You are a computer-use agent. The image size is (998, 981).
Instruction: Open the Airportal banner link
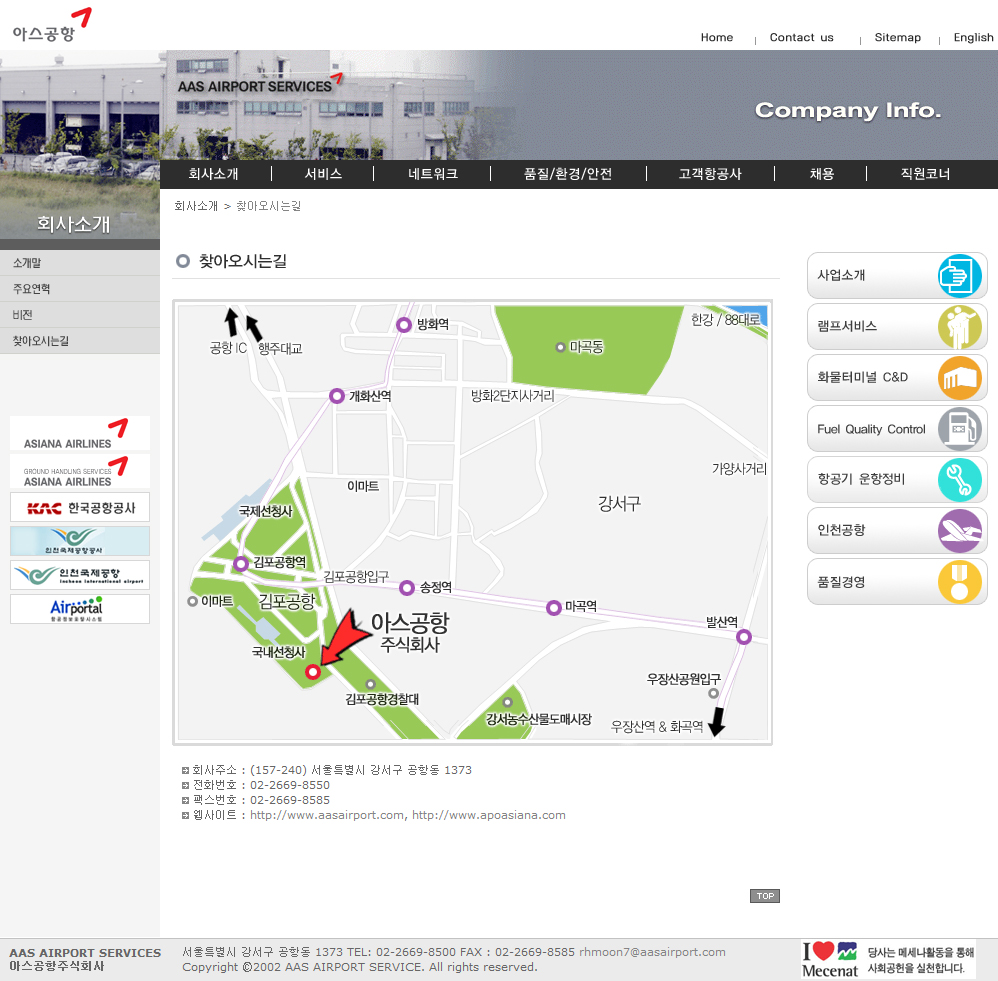80,609
